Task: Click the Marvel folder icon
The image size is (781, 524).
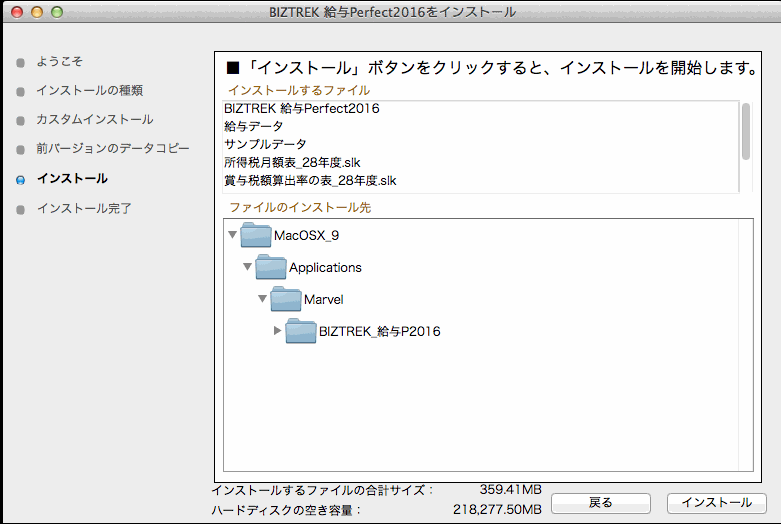Action: 286,299
